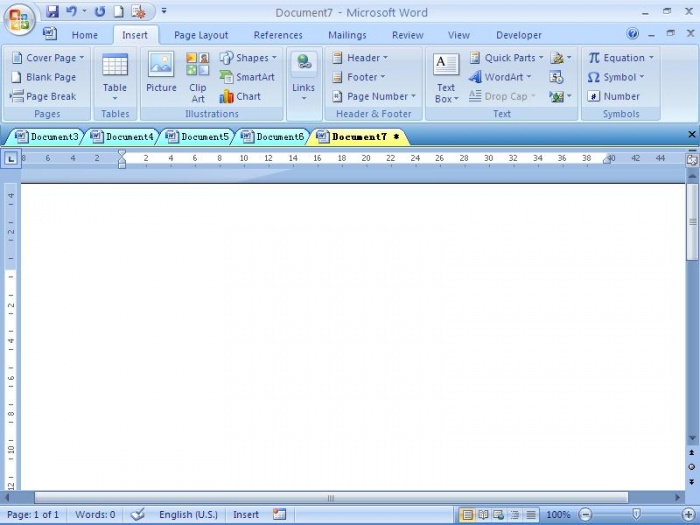Switch to Document6 tab
The width and height of the screenshot is (700, 525).
(272, 137)
